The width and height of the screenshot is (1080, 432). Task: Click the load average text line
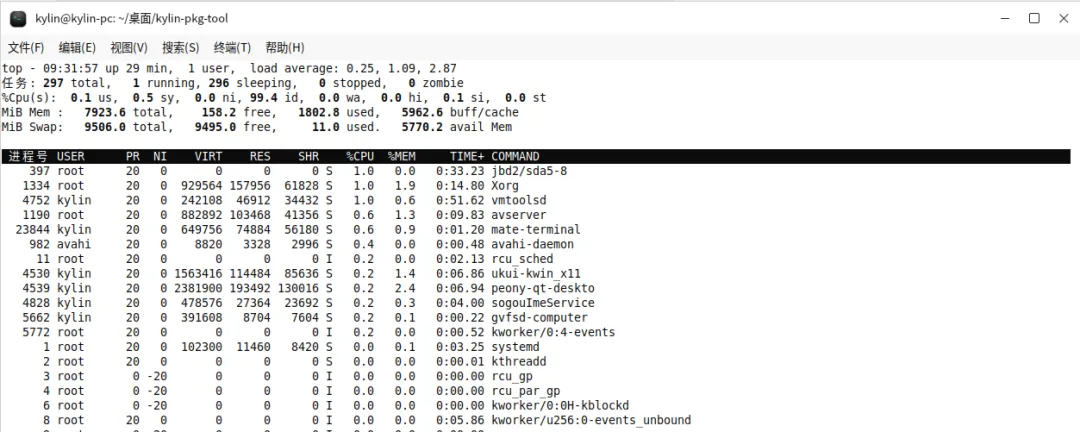[x=229, y=68]
